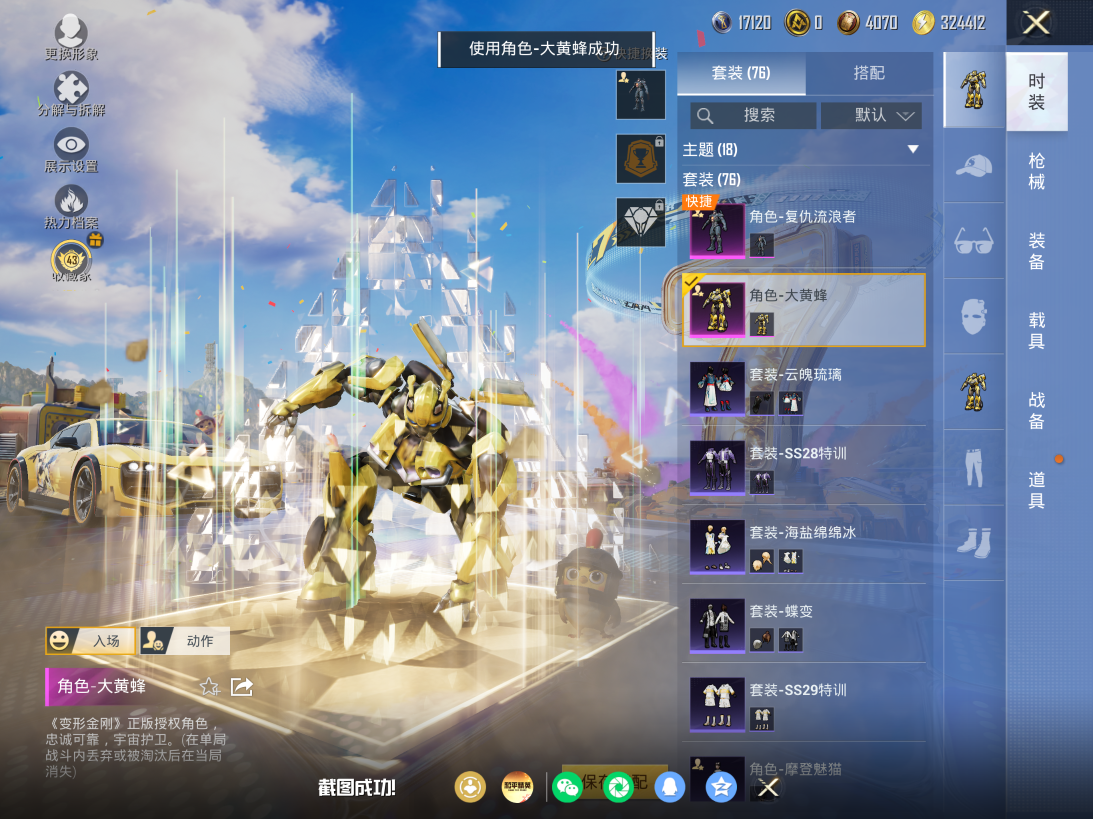The height and width of the screenshot is (819, 1093).
Task: Select the face mask category icon
Action: click(x=974, y=316)
